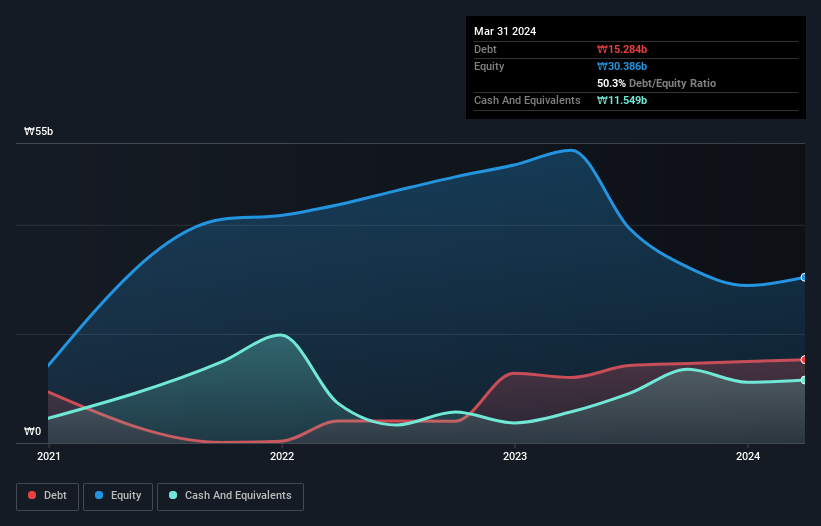Click the 50.3% Debt/Equity Ratio text
Viewport: 821px width, 526px height.
657,83
